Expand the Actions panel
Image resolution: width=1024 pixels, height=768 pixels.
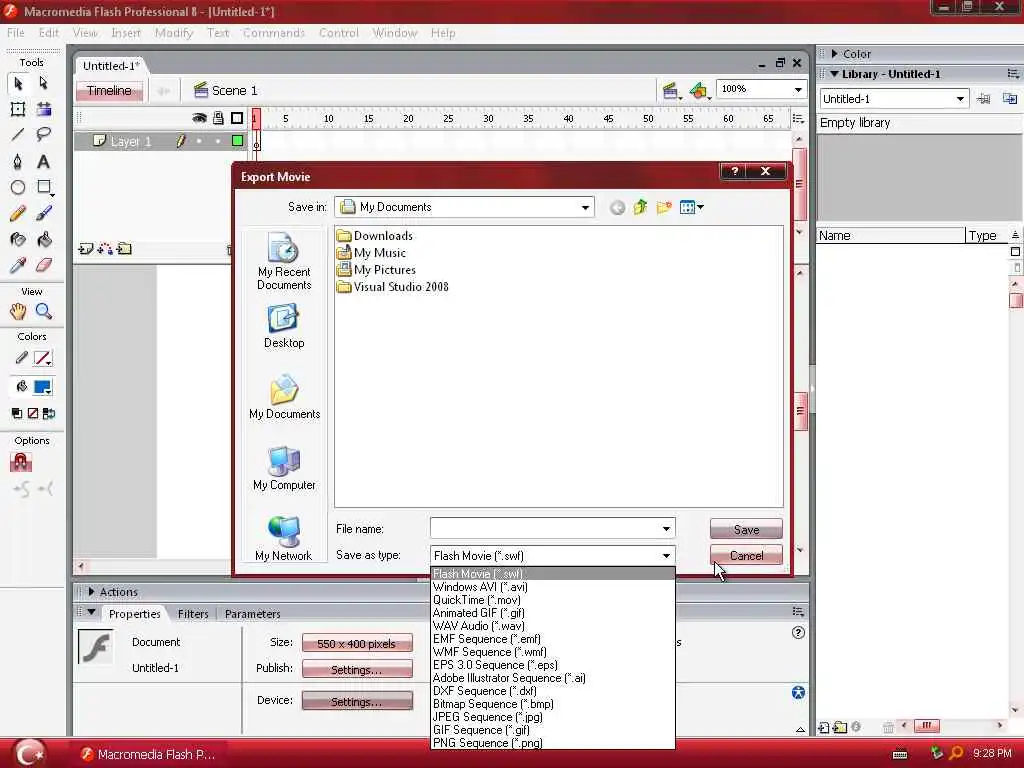91,592
